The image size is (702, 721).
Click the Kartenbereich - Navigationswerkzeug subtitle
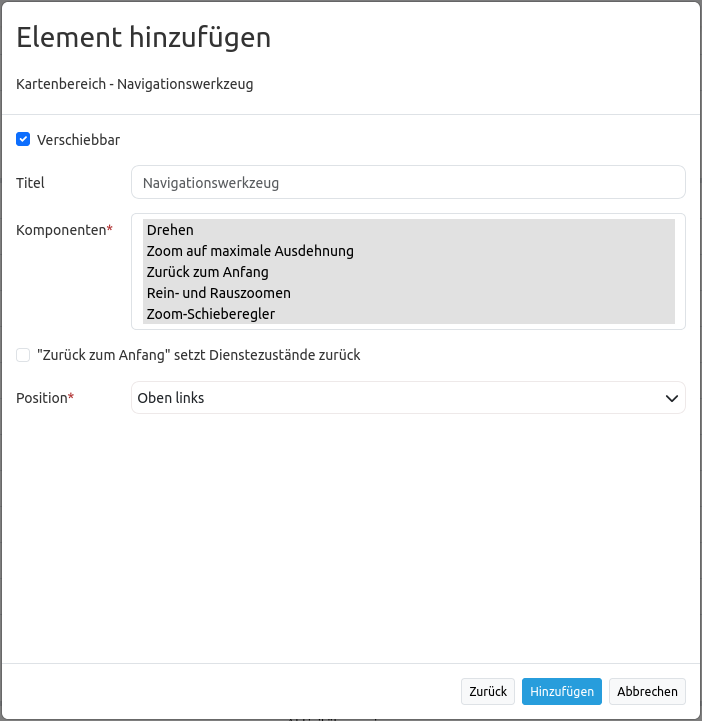[135, 84]
